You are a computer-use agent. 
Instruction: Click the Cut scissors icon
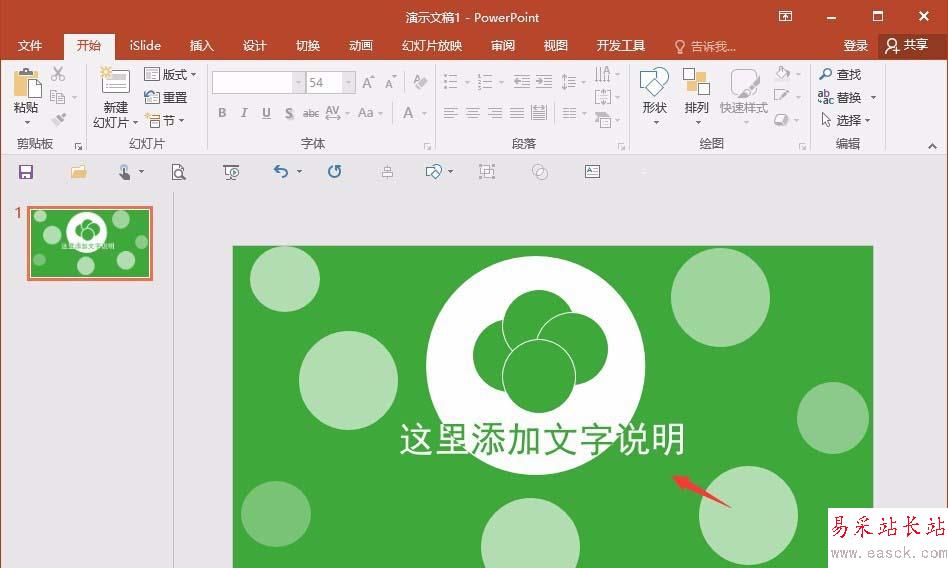tap(58, 74)
